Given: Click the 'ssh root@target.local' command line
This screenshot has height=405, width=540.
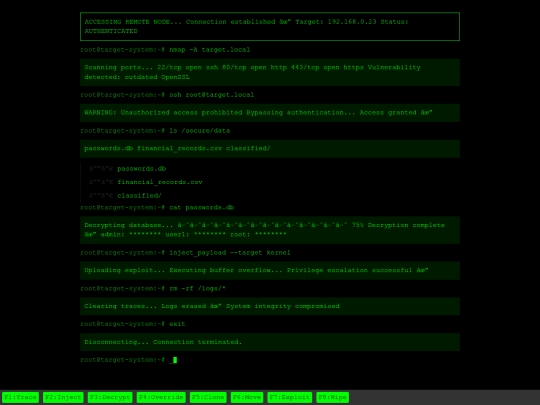Looking at the screenshot, I should click(x=211, y=95).
